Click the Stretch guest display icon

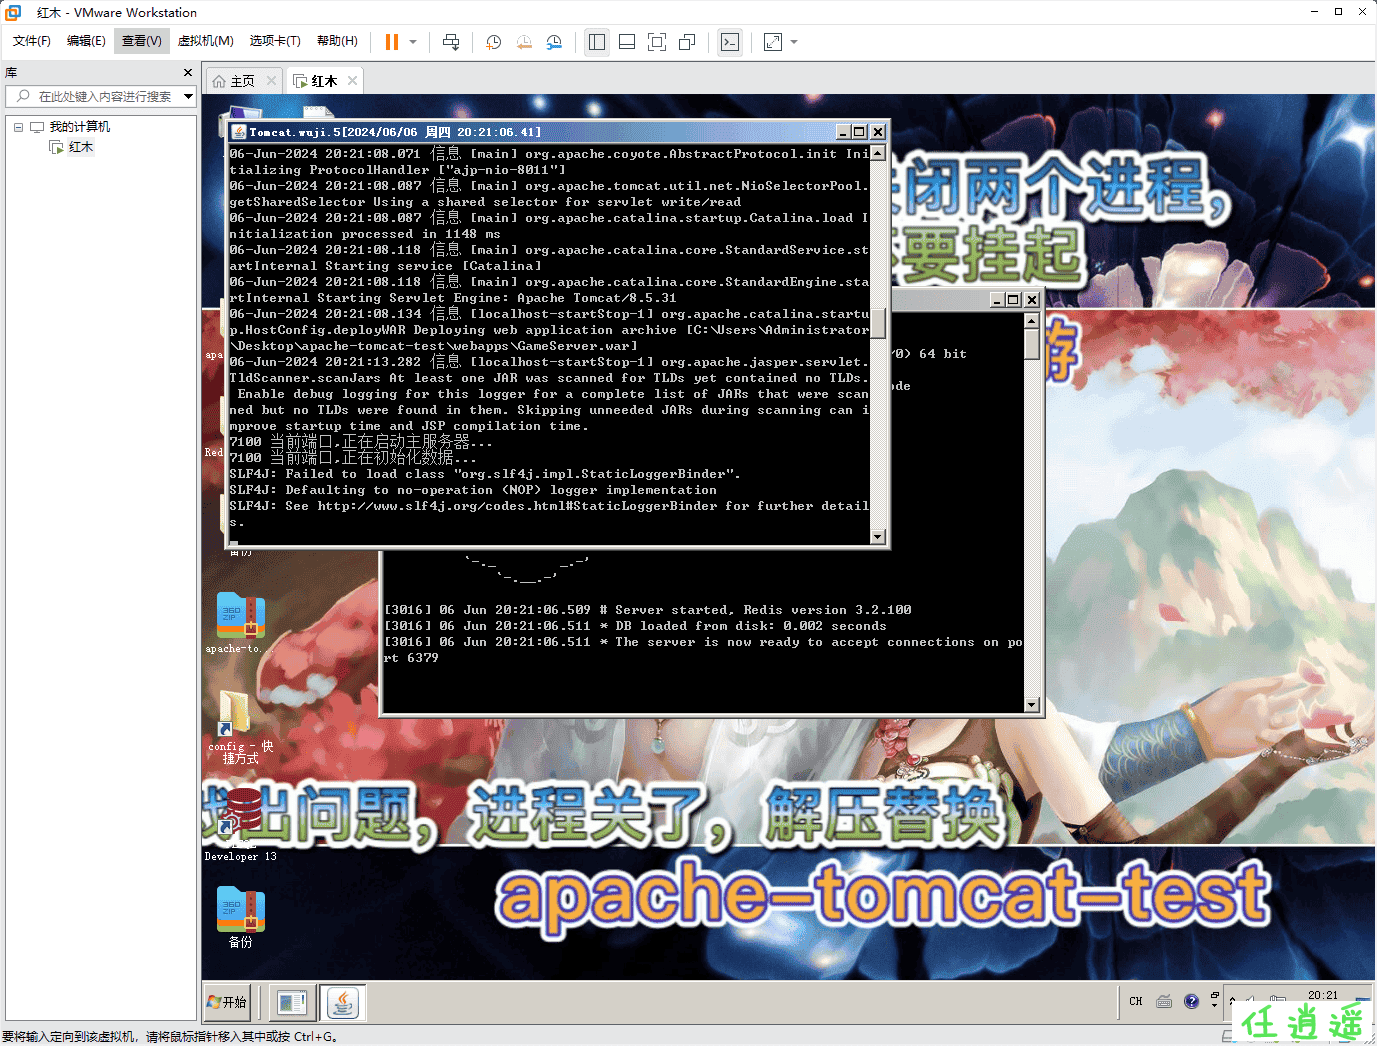(773, 42)
